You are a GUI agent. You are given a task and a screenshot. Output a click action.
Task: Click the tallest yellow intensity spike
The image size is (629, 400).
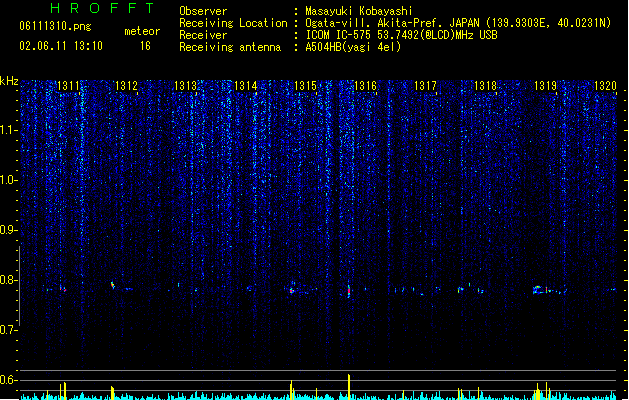click(x=349, y=387)
